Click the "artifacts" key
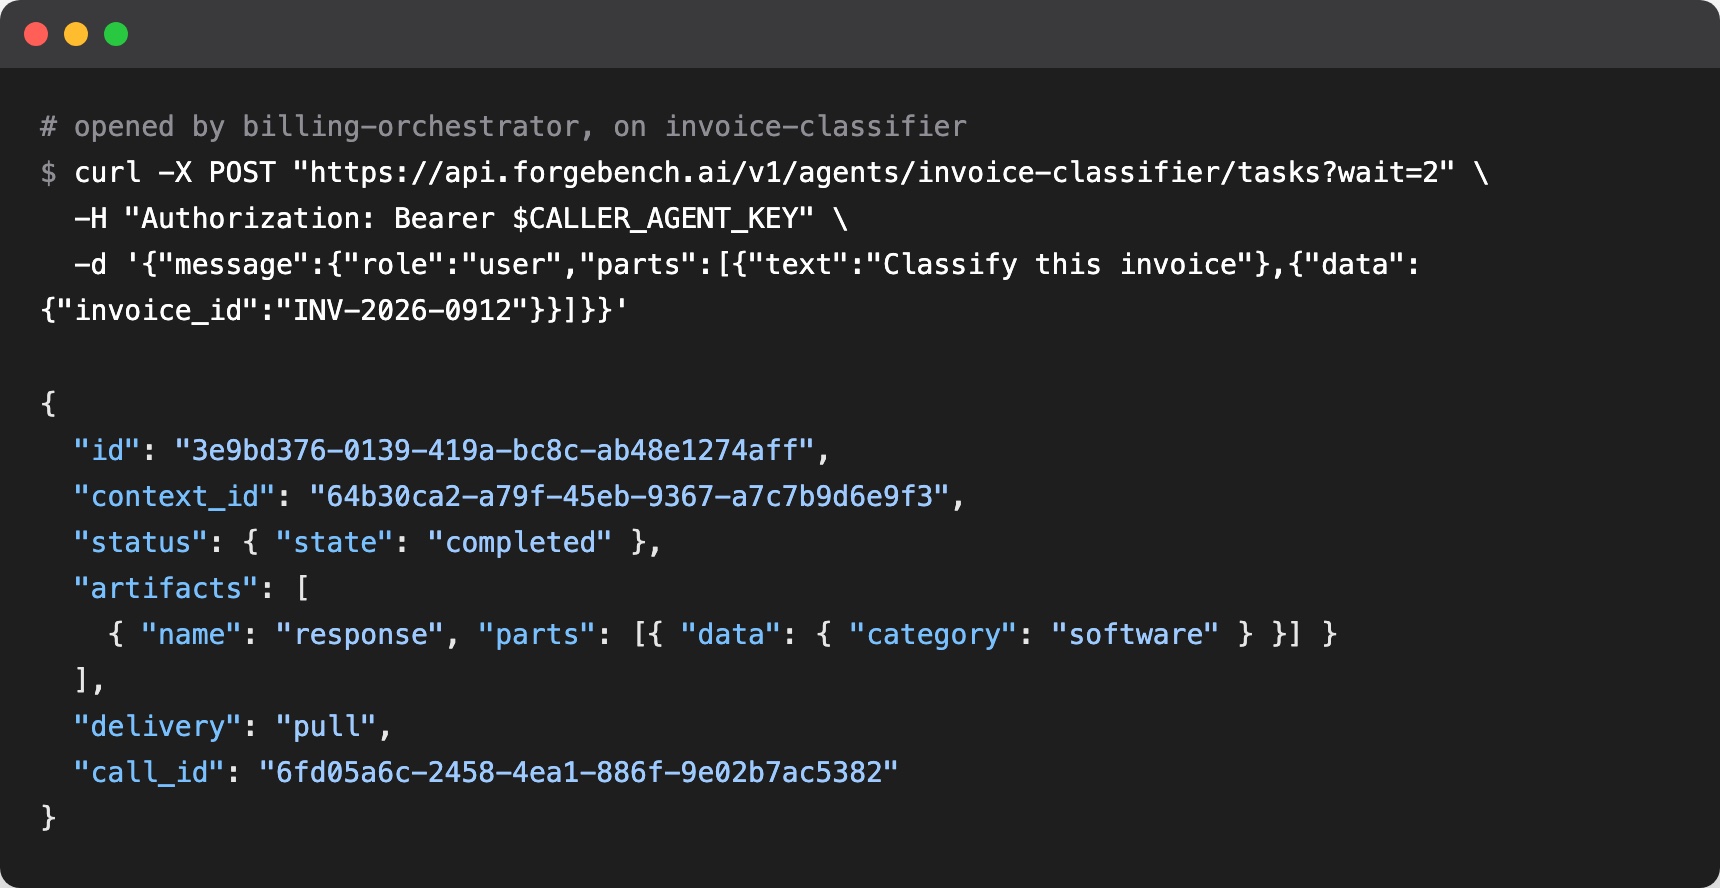 tap(166, 589)
